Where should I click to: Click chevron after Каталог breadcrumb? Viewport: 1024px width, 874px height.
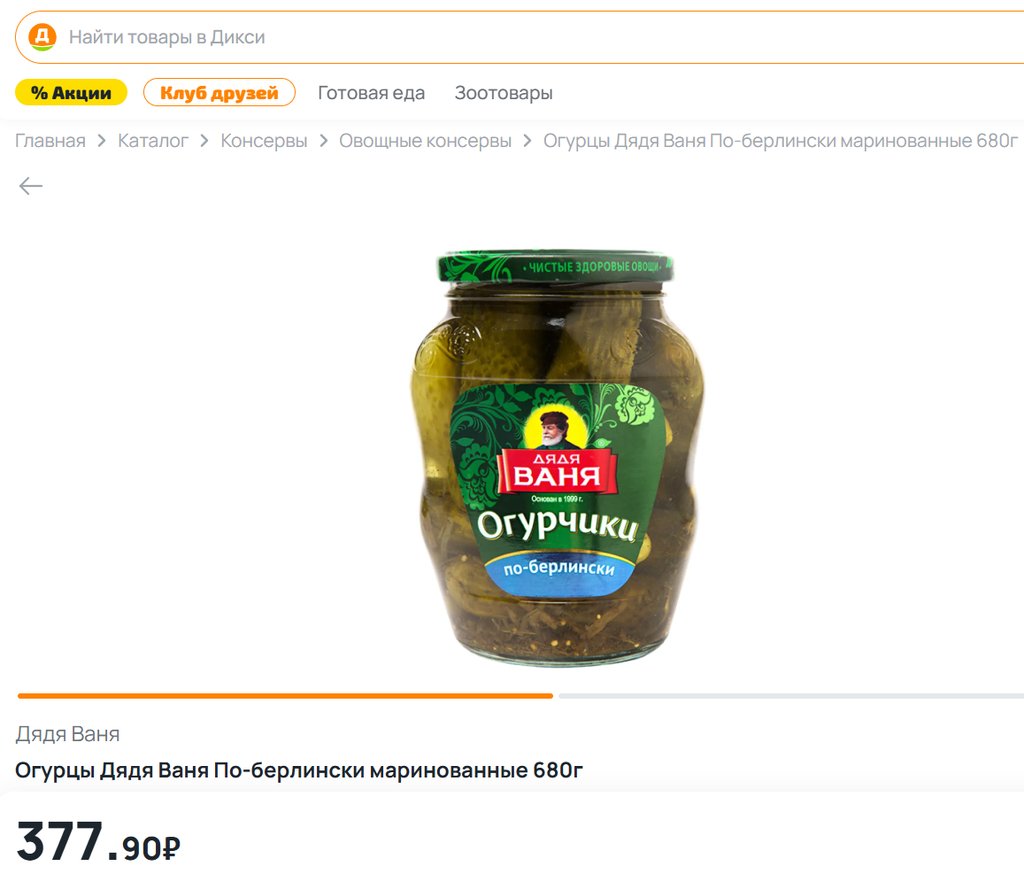tap(204, 140)
